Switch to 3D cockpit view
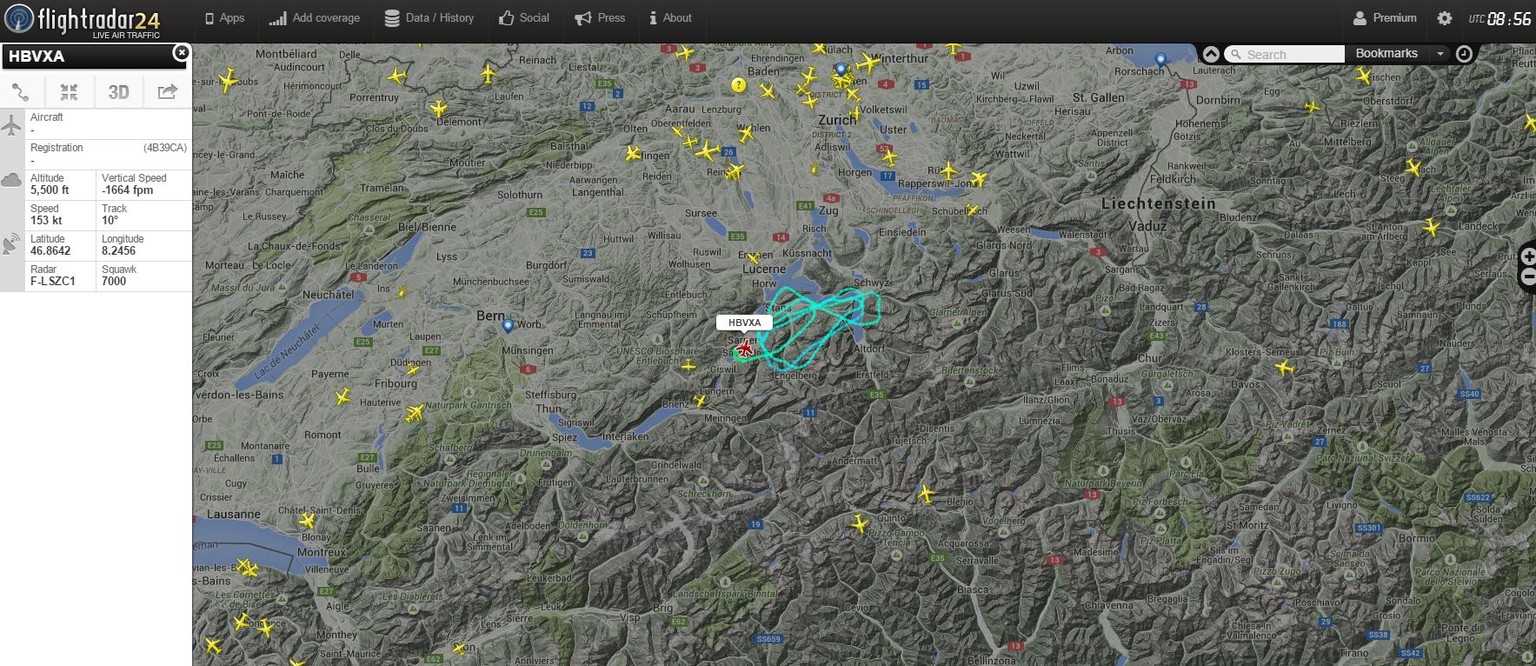1536x666 pixels. (118, 92)
